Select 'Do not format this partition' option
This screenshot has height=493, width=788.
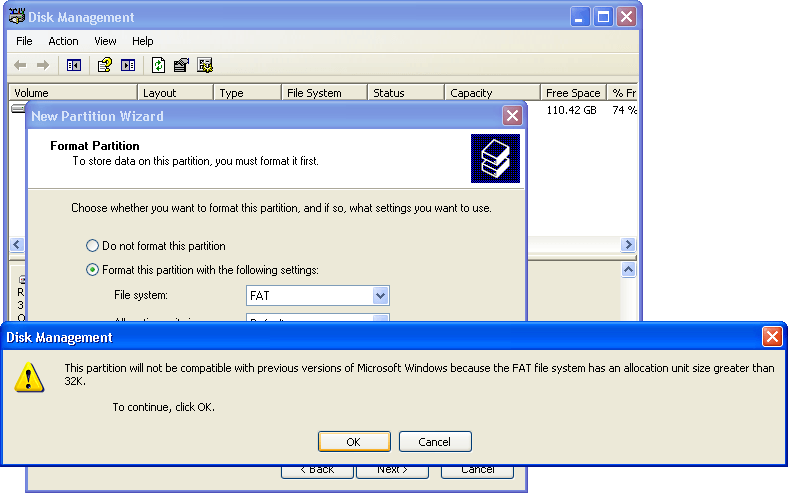coord(156,246)
